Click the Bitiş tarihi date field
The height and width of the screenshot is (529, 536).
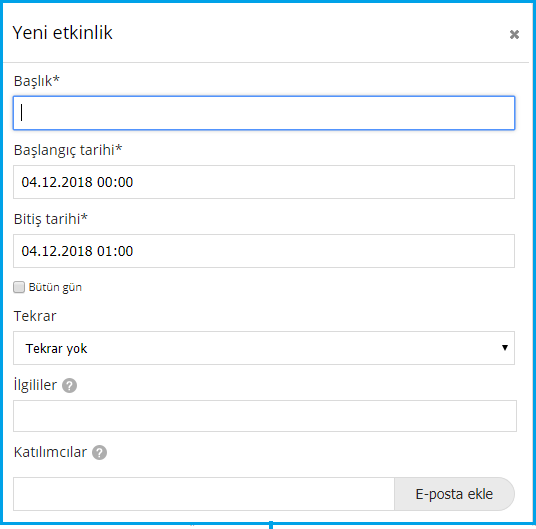coord(264,251)
